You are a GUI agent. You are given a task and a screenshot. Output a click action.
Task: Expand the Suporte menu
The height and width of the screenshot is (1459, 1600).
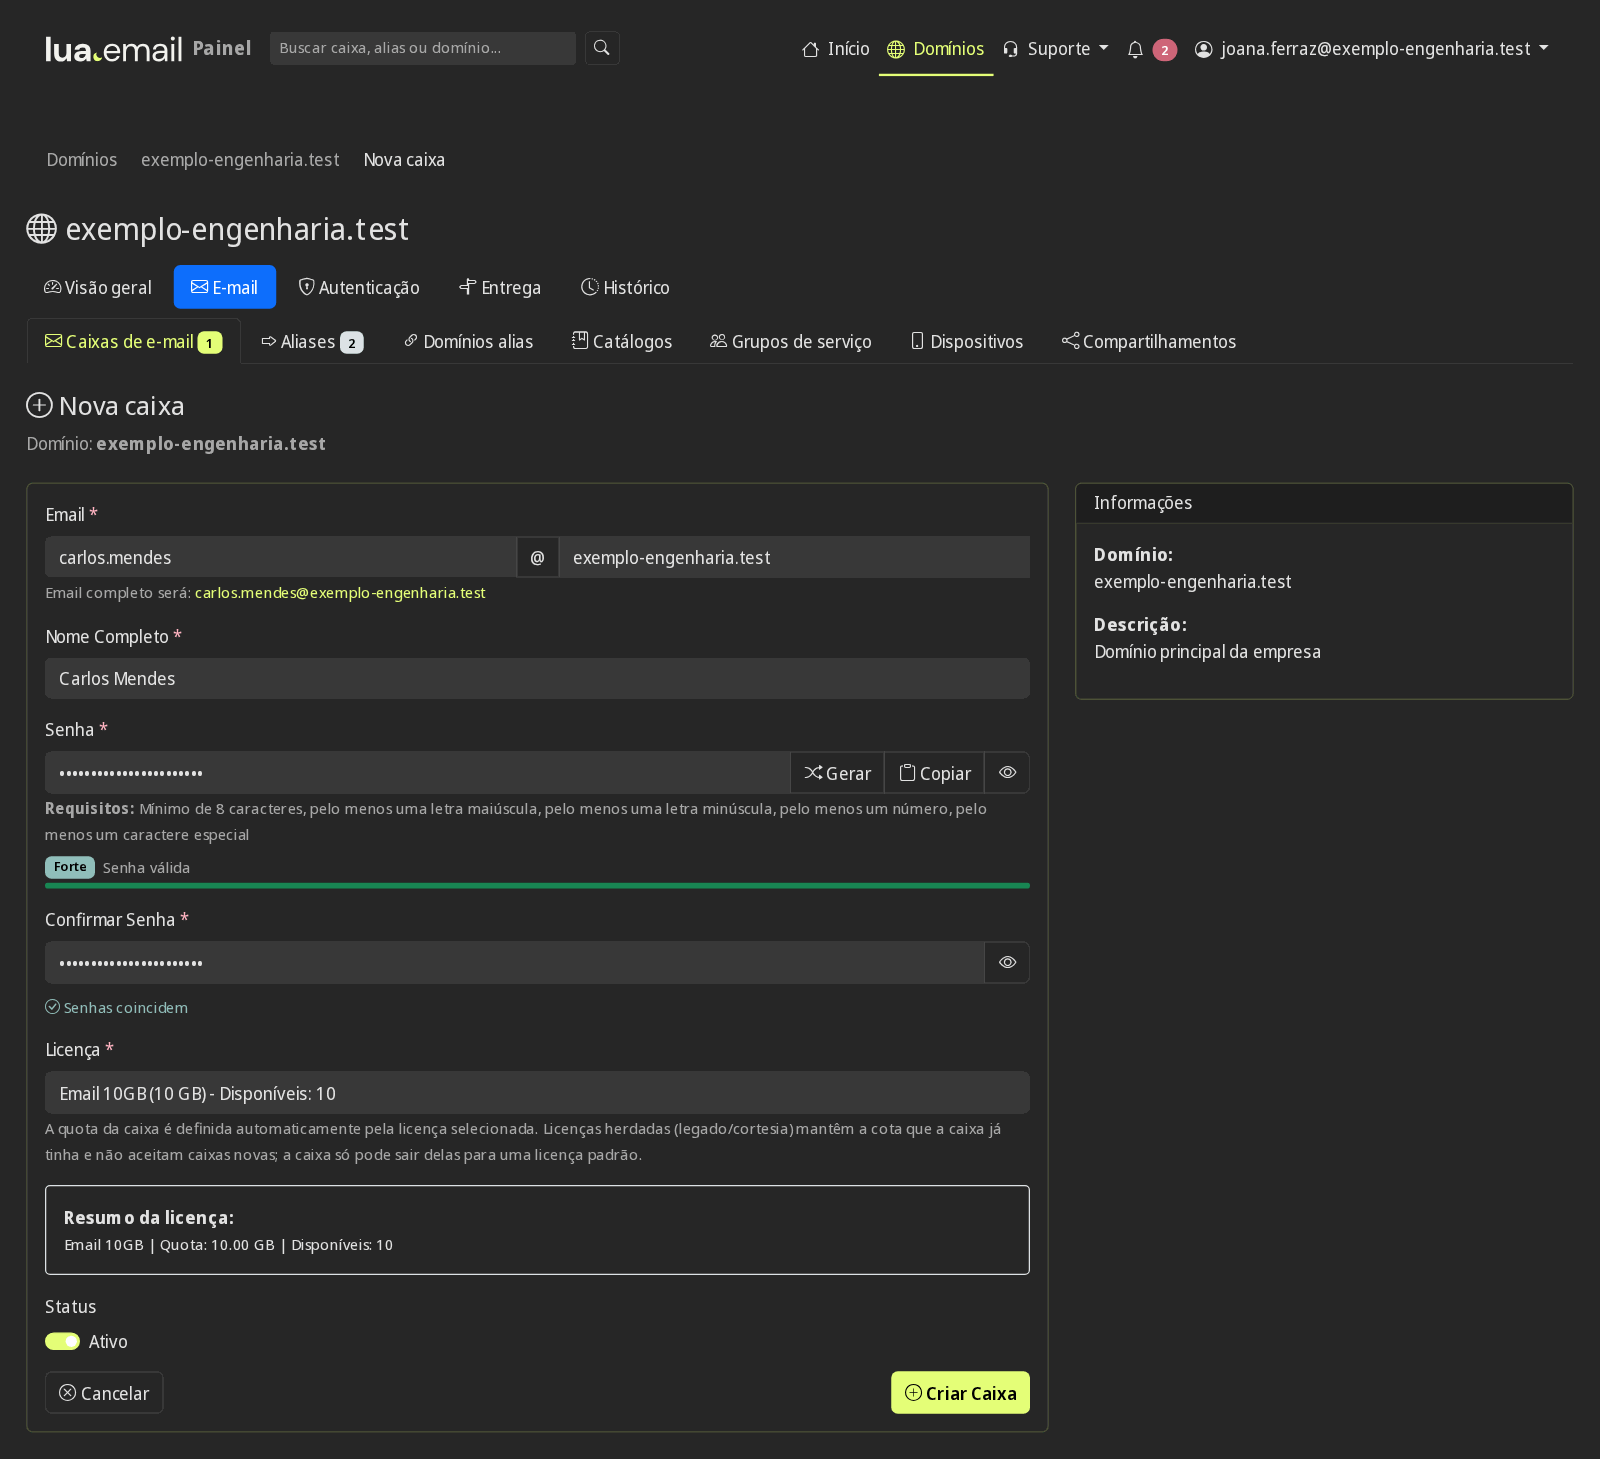click(x=1056, y=49)
